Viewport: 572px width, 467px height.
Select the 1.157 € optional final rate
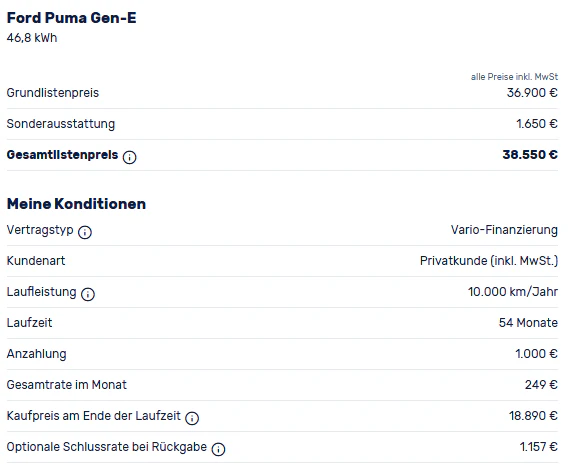pyautogui.click(x=539, y=447)
